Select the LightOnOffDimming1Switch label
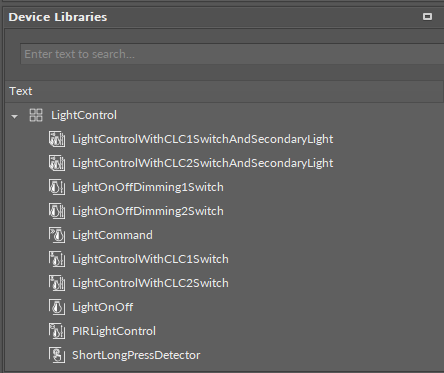 pyautogui.click(x=148, y=187)
